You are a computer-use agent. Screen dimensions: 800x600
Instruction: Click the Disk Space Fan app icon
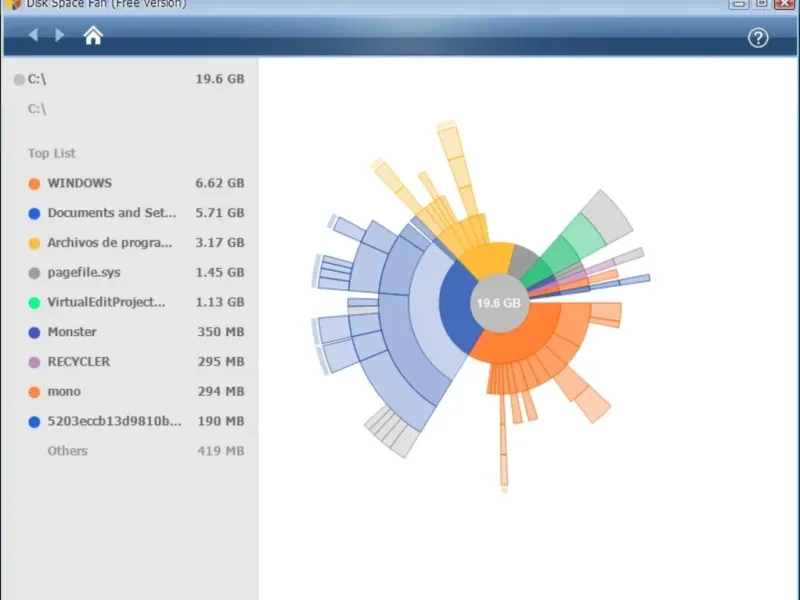pyautogui.click(x=11, y=4)
